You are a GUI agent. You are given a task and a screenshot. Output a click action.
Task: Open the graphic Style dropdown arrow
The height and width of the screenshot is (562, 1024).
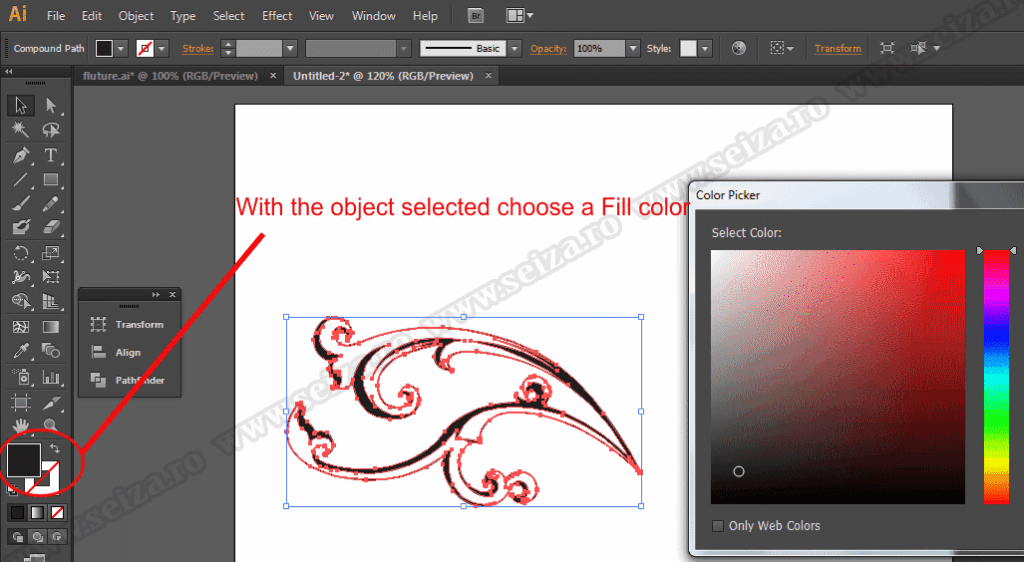click(704, 48)
